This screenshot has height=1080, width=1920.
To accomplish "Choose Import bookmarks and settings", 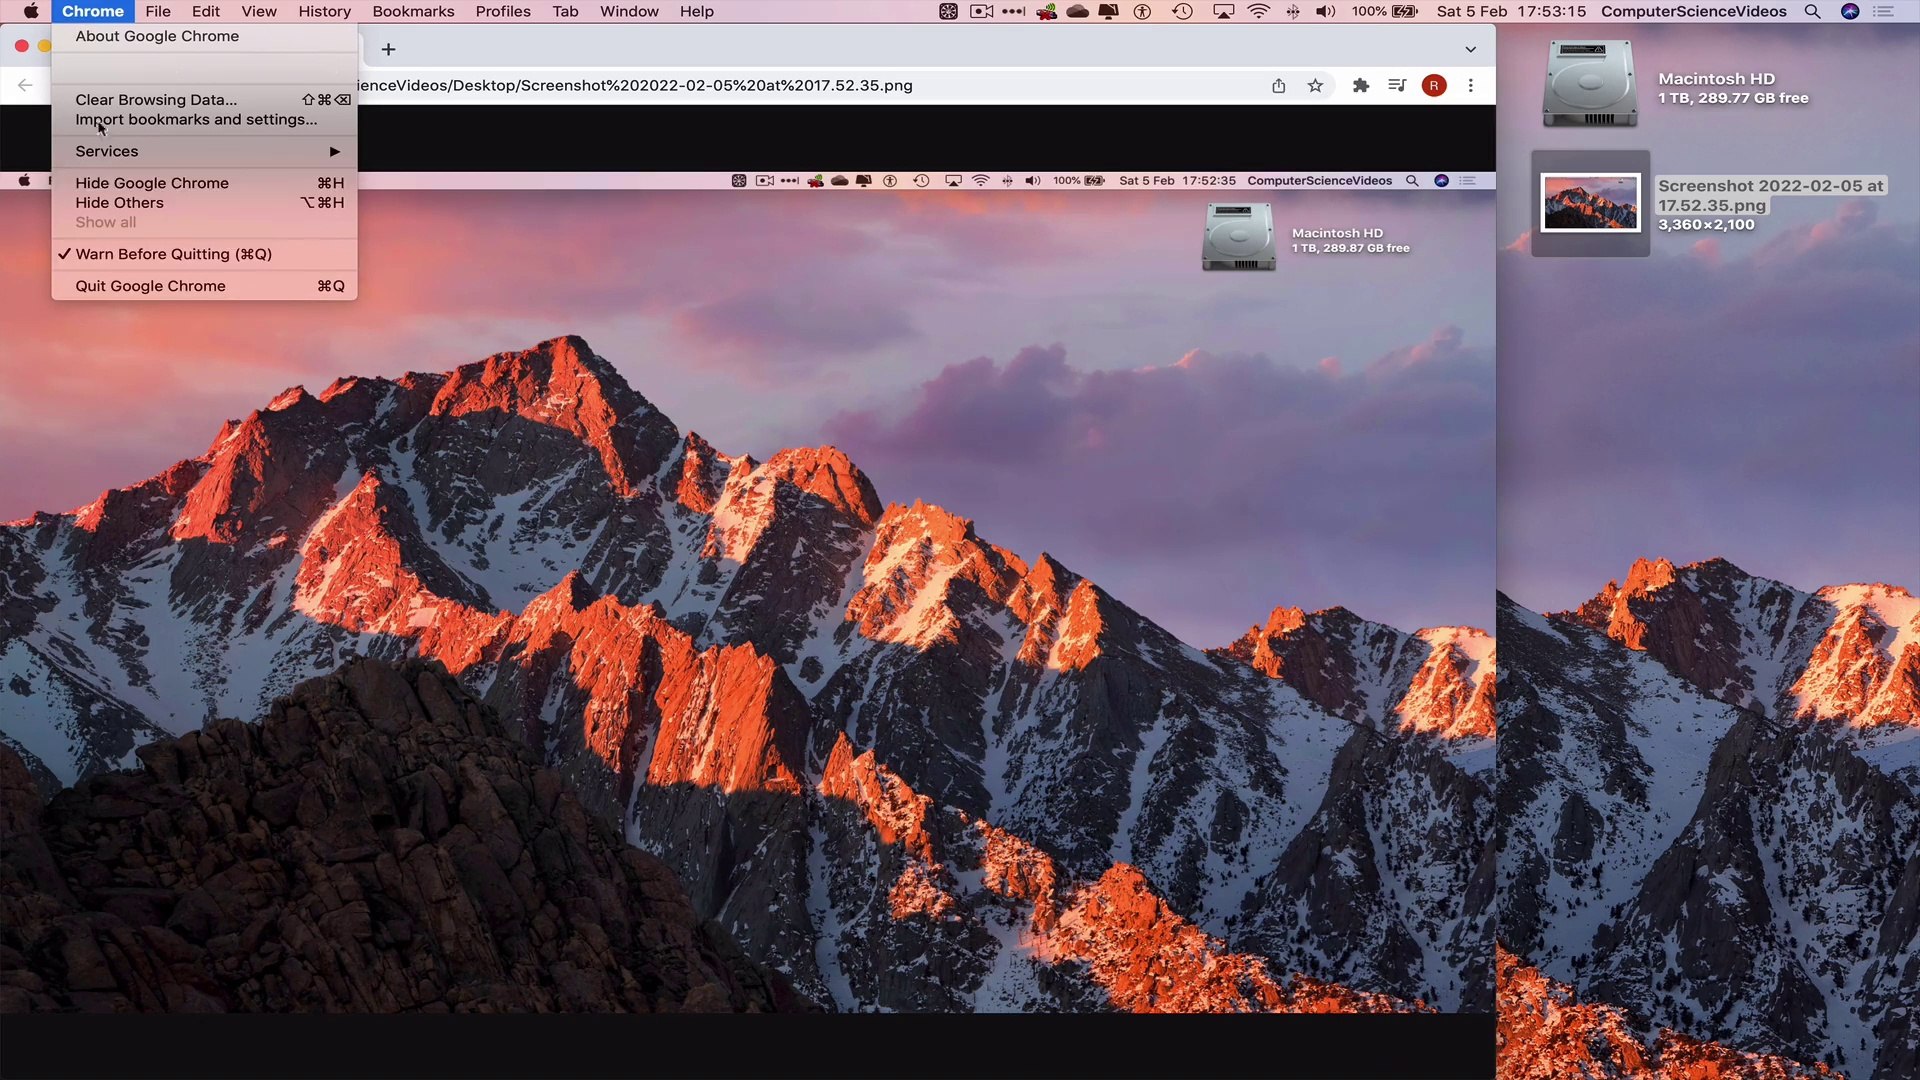I will (x=196, y=119).
